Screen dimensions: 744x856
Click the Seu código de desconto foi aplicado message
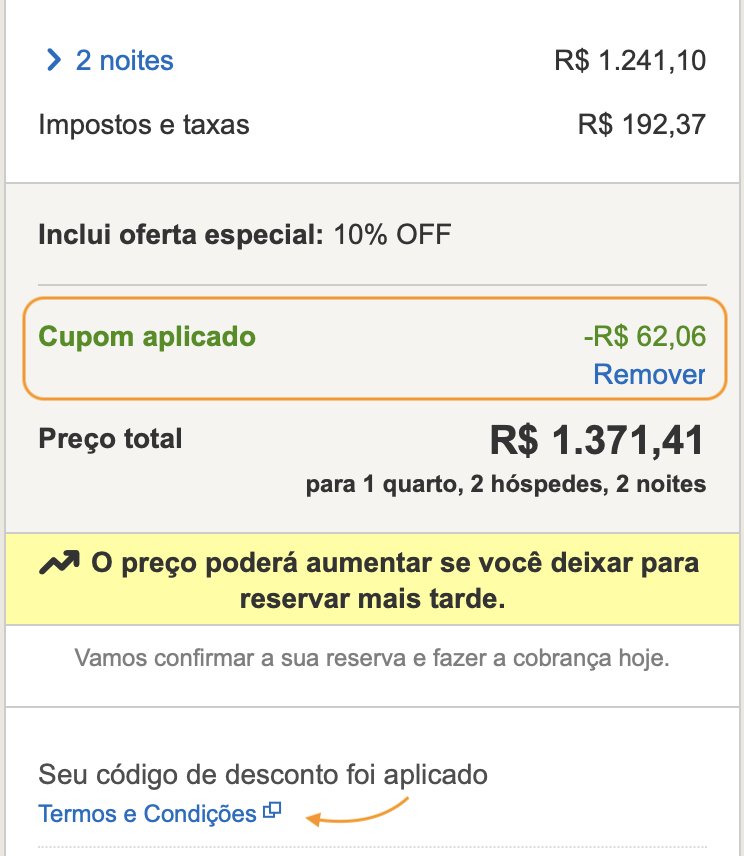click(263, 774)
